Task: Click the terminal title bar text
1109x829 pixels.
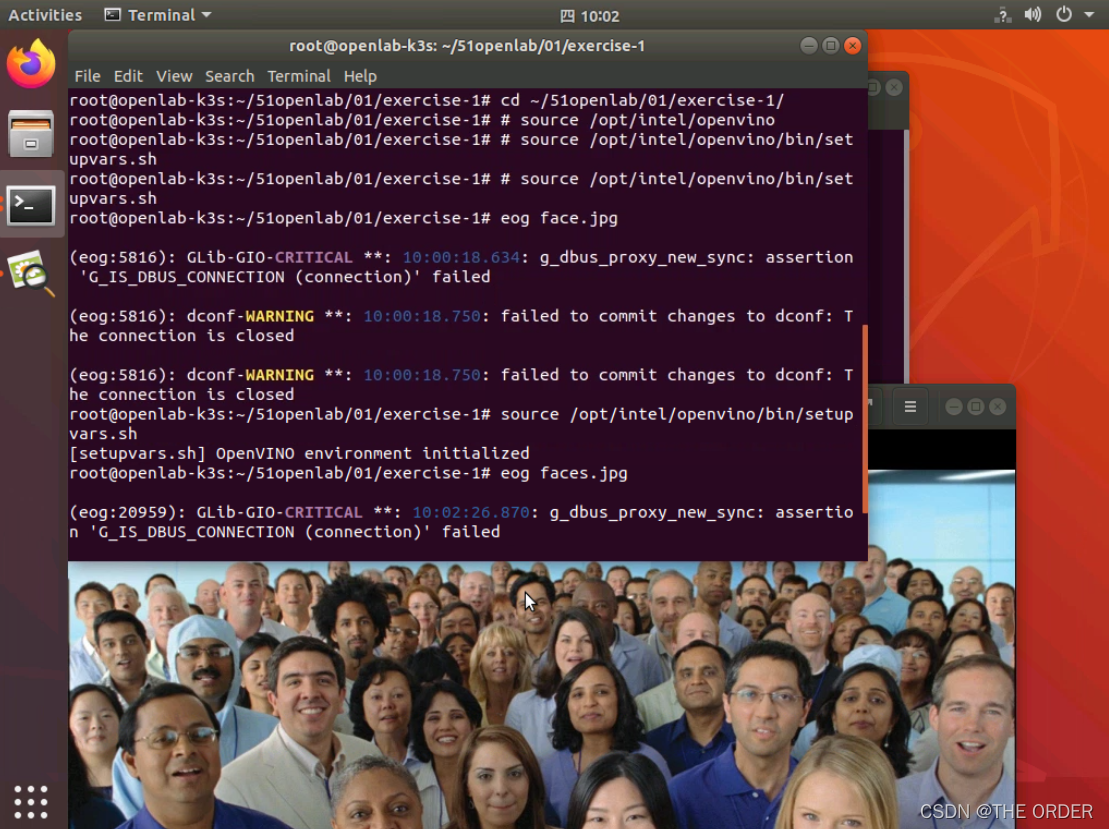Action: [467, 46]
